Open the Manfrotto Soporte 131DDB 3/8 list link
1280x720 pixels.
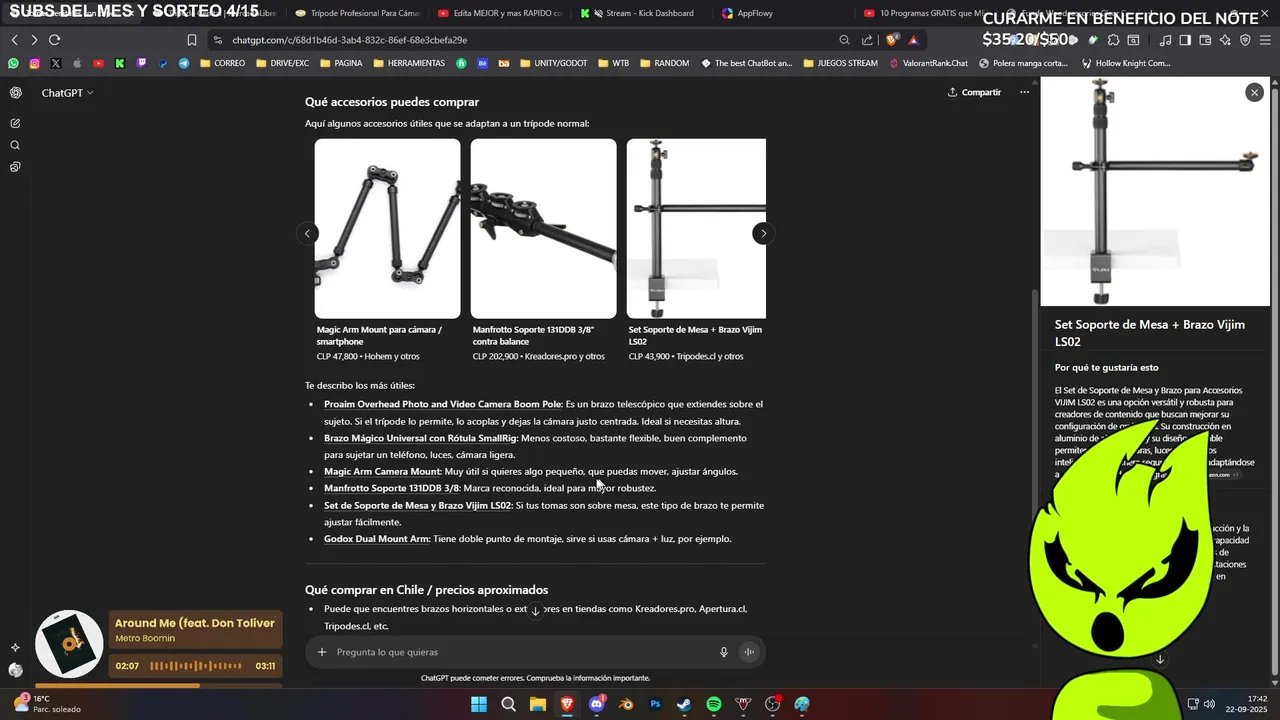coord(392,488)
